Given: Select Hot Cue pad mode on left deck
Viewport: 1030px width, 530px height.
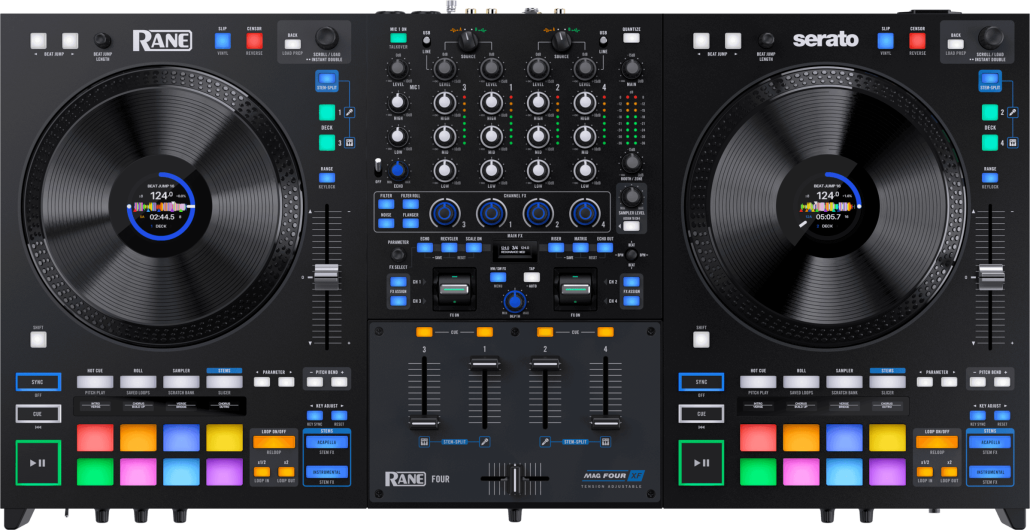Looking at the screenshot, I should pos(95,381).
